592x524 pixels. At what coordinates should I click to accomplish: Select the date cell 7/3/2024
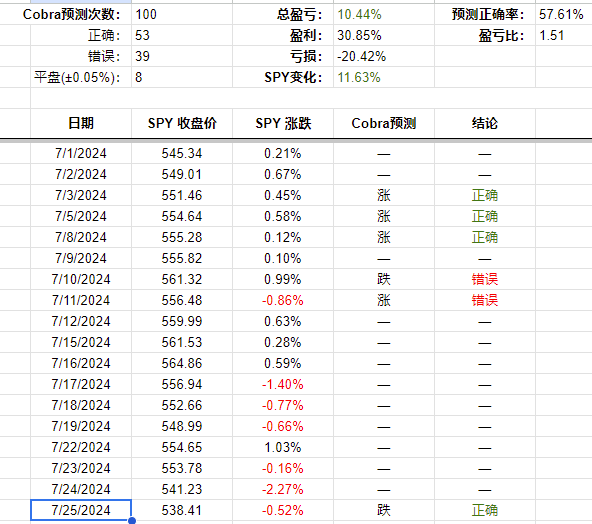(81, 195)
